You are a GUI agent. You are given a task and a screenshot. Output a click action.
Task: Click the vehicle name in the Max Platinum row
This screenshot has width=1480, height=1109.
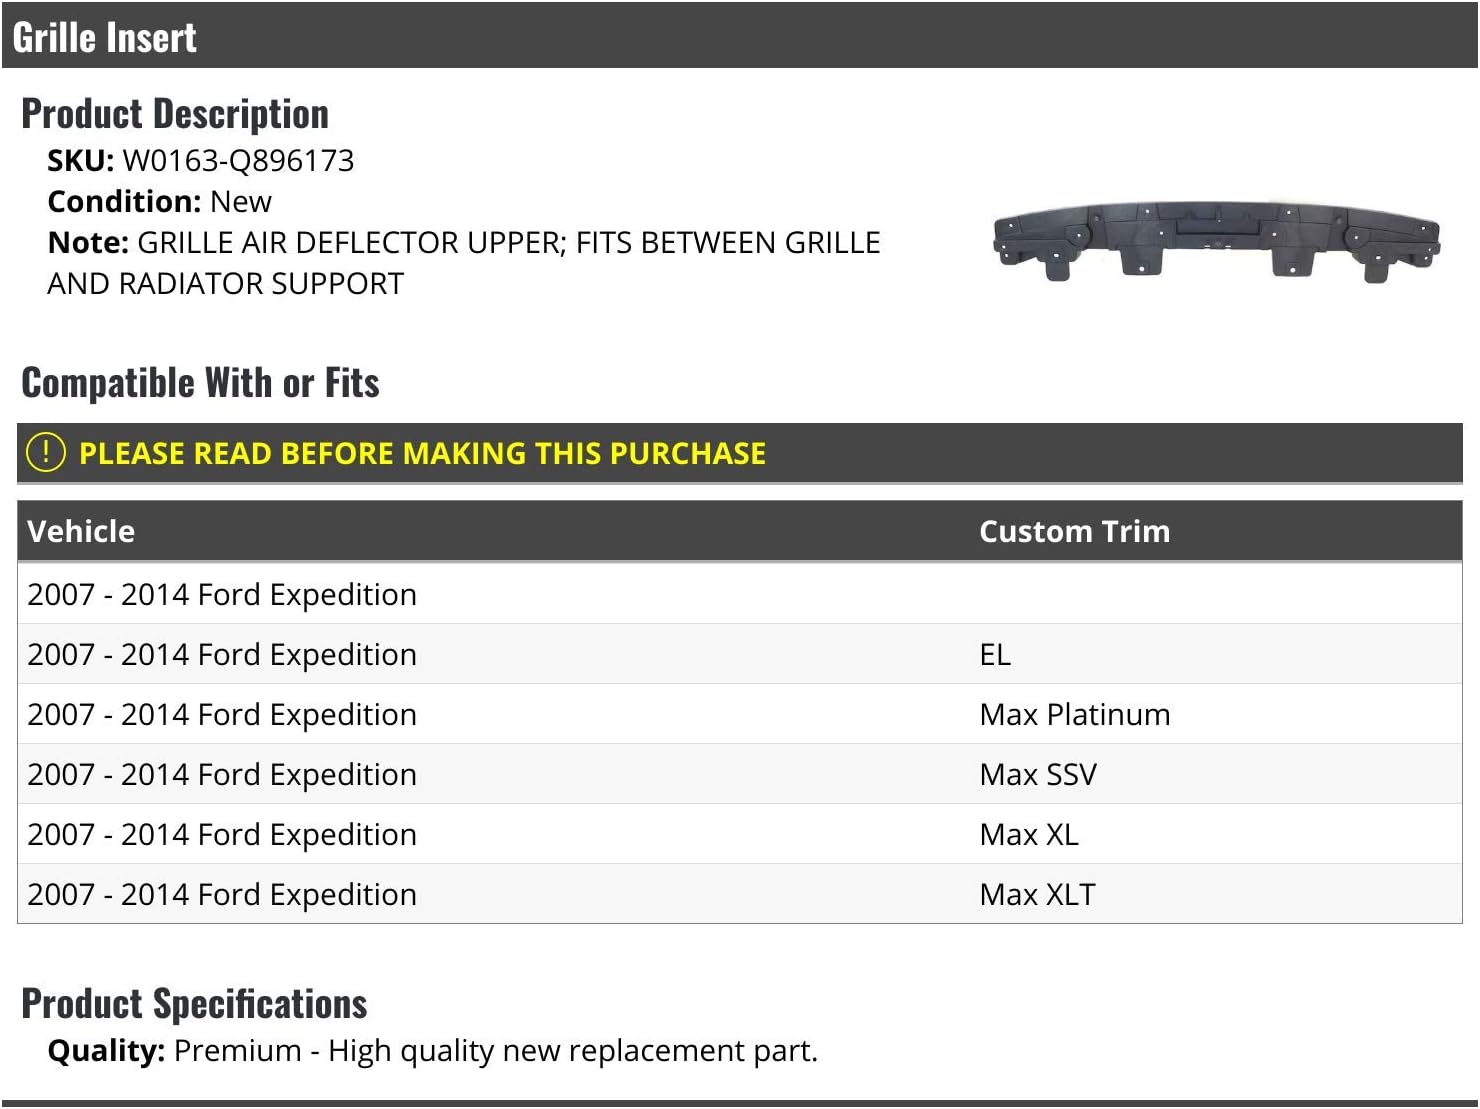point(222,714)
